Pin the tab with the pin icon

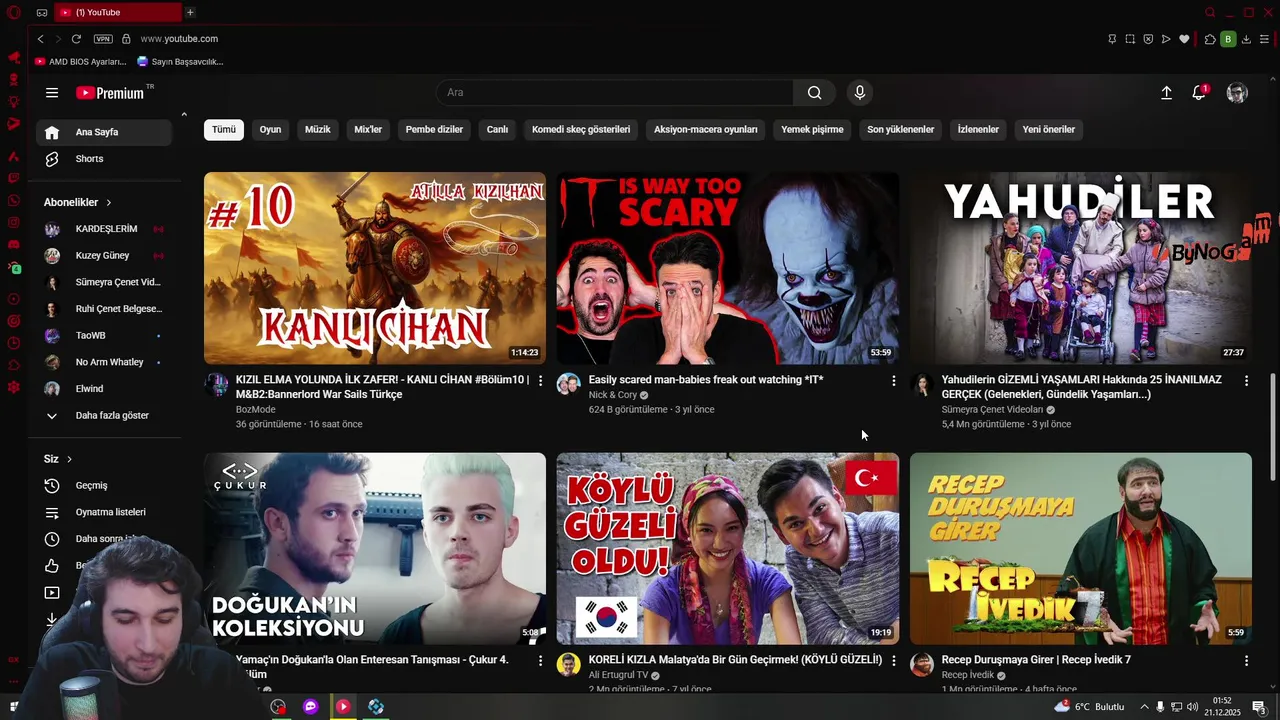click(1112, 39)
